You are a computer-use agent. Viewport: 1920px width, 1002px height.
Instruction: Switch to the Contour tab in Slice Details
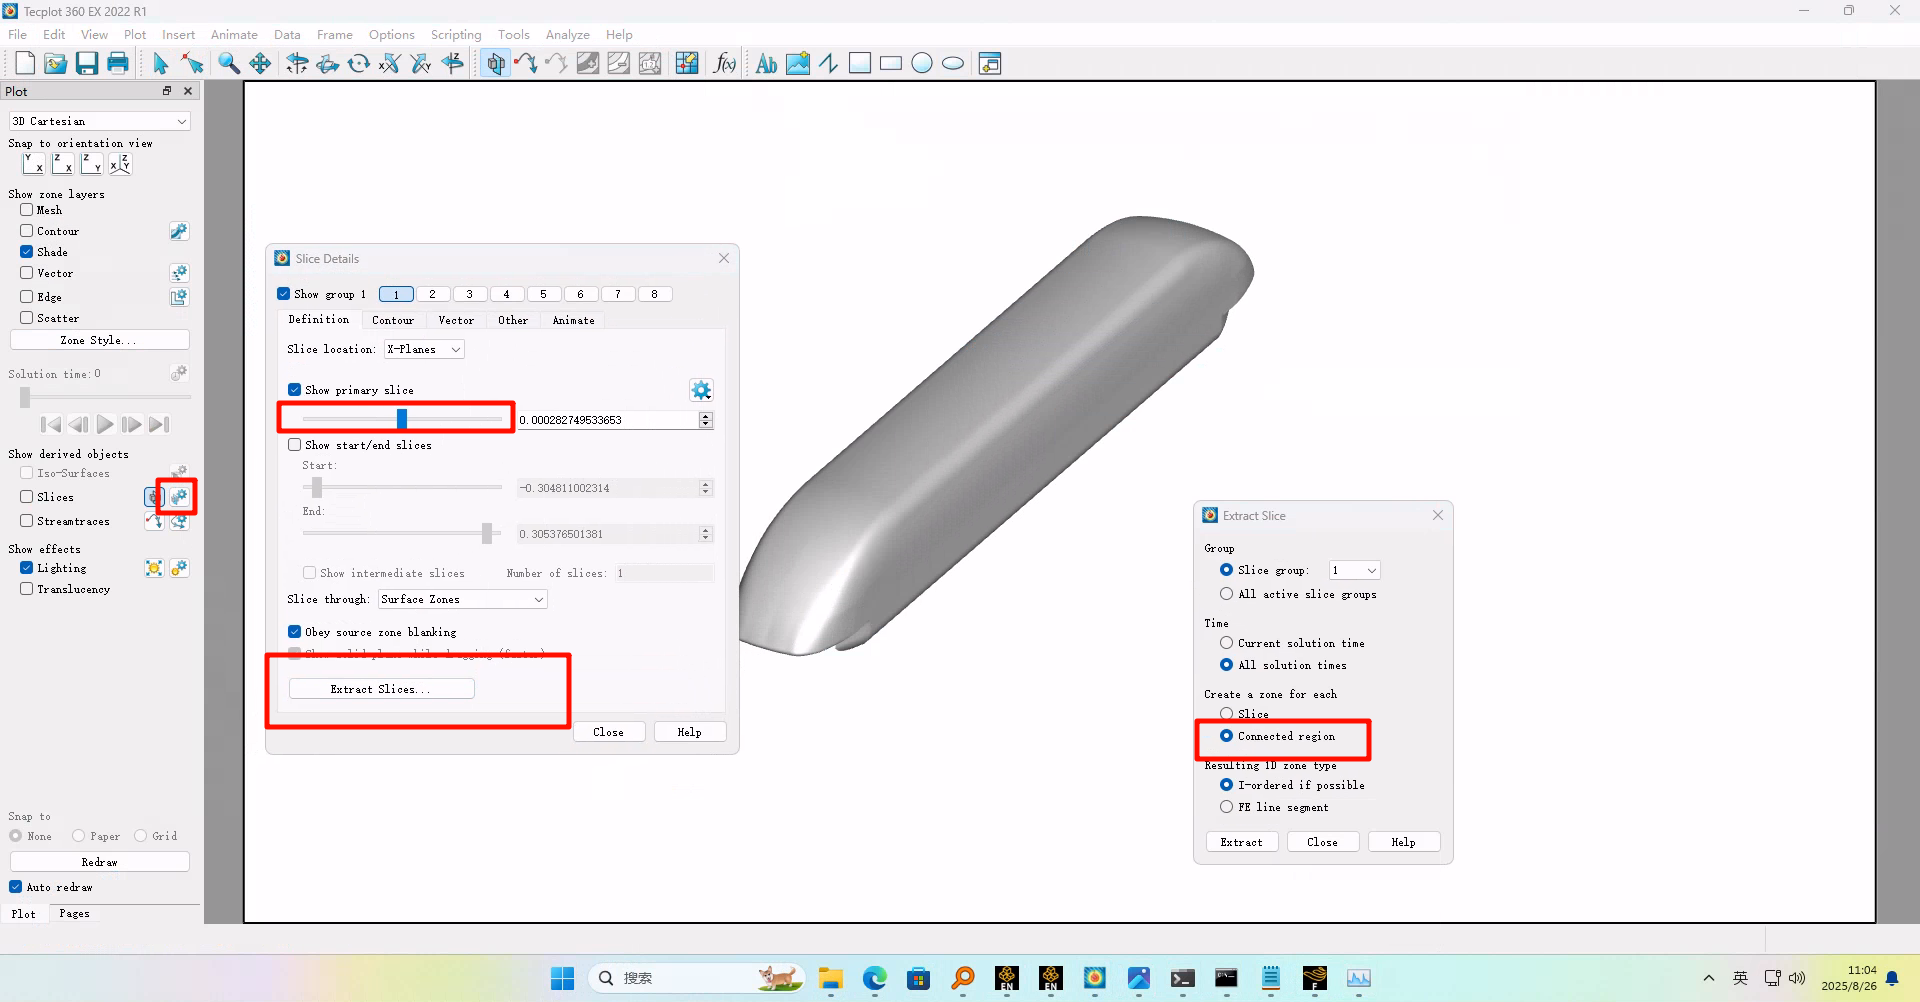392,320
